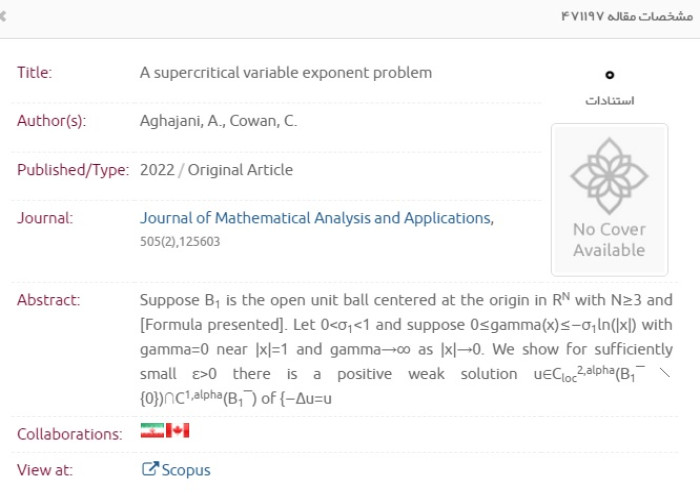
Task: Click the No Cover Available thumbnail
Action: pos(609,200)
